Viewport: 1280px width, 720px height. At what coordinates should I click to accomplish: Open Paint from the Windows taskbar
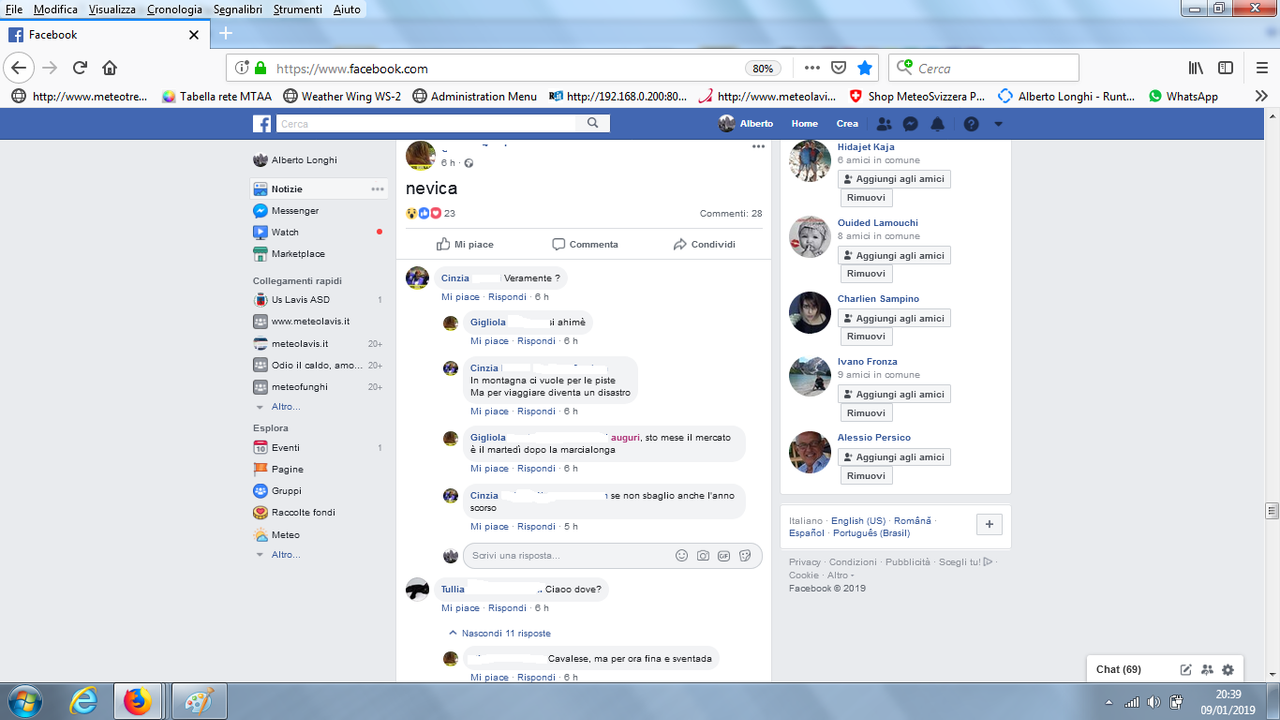pyautogui.click(x=199, y=702)
